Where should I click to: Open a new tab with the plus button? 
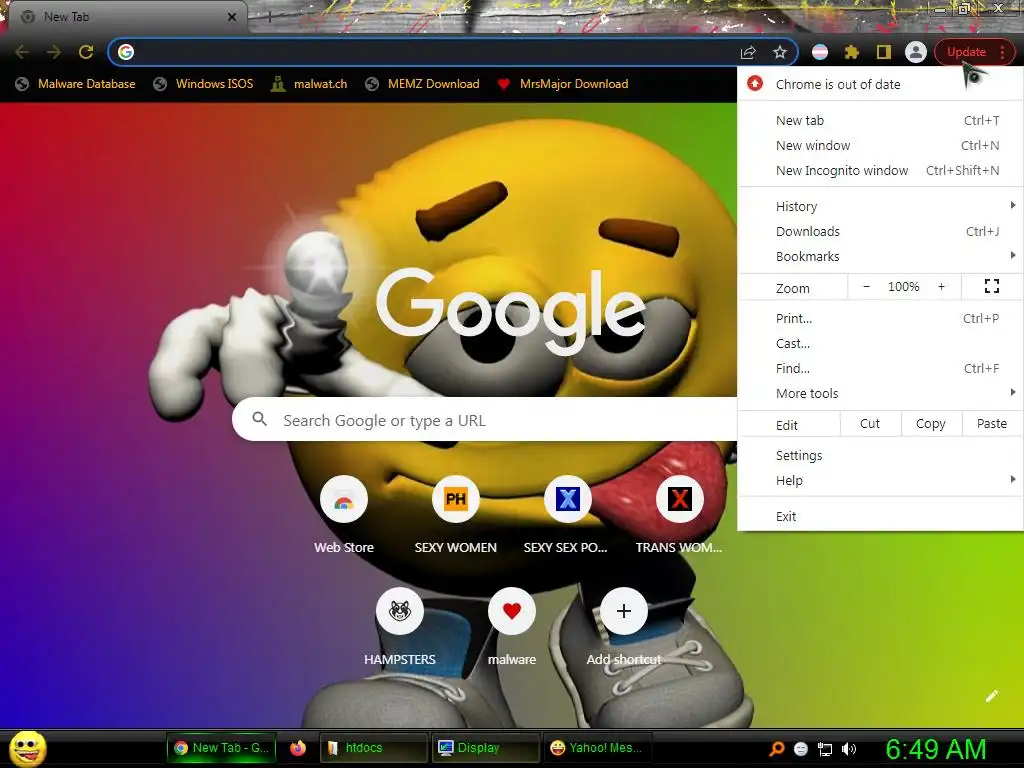pos(269,18)
